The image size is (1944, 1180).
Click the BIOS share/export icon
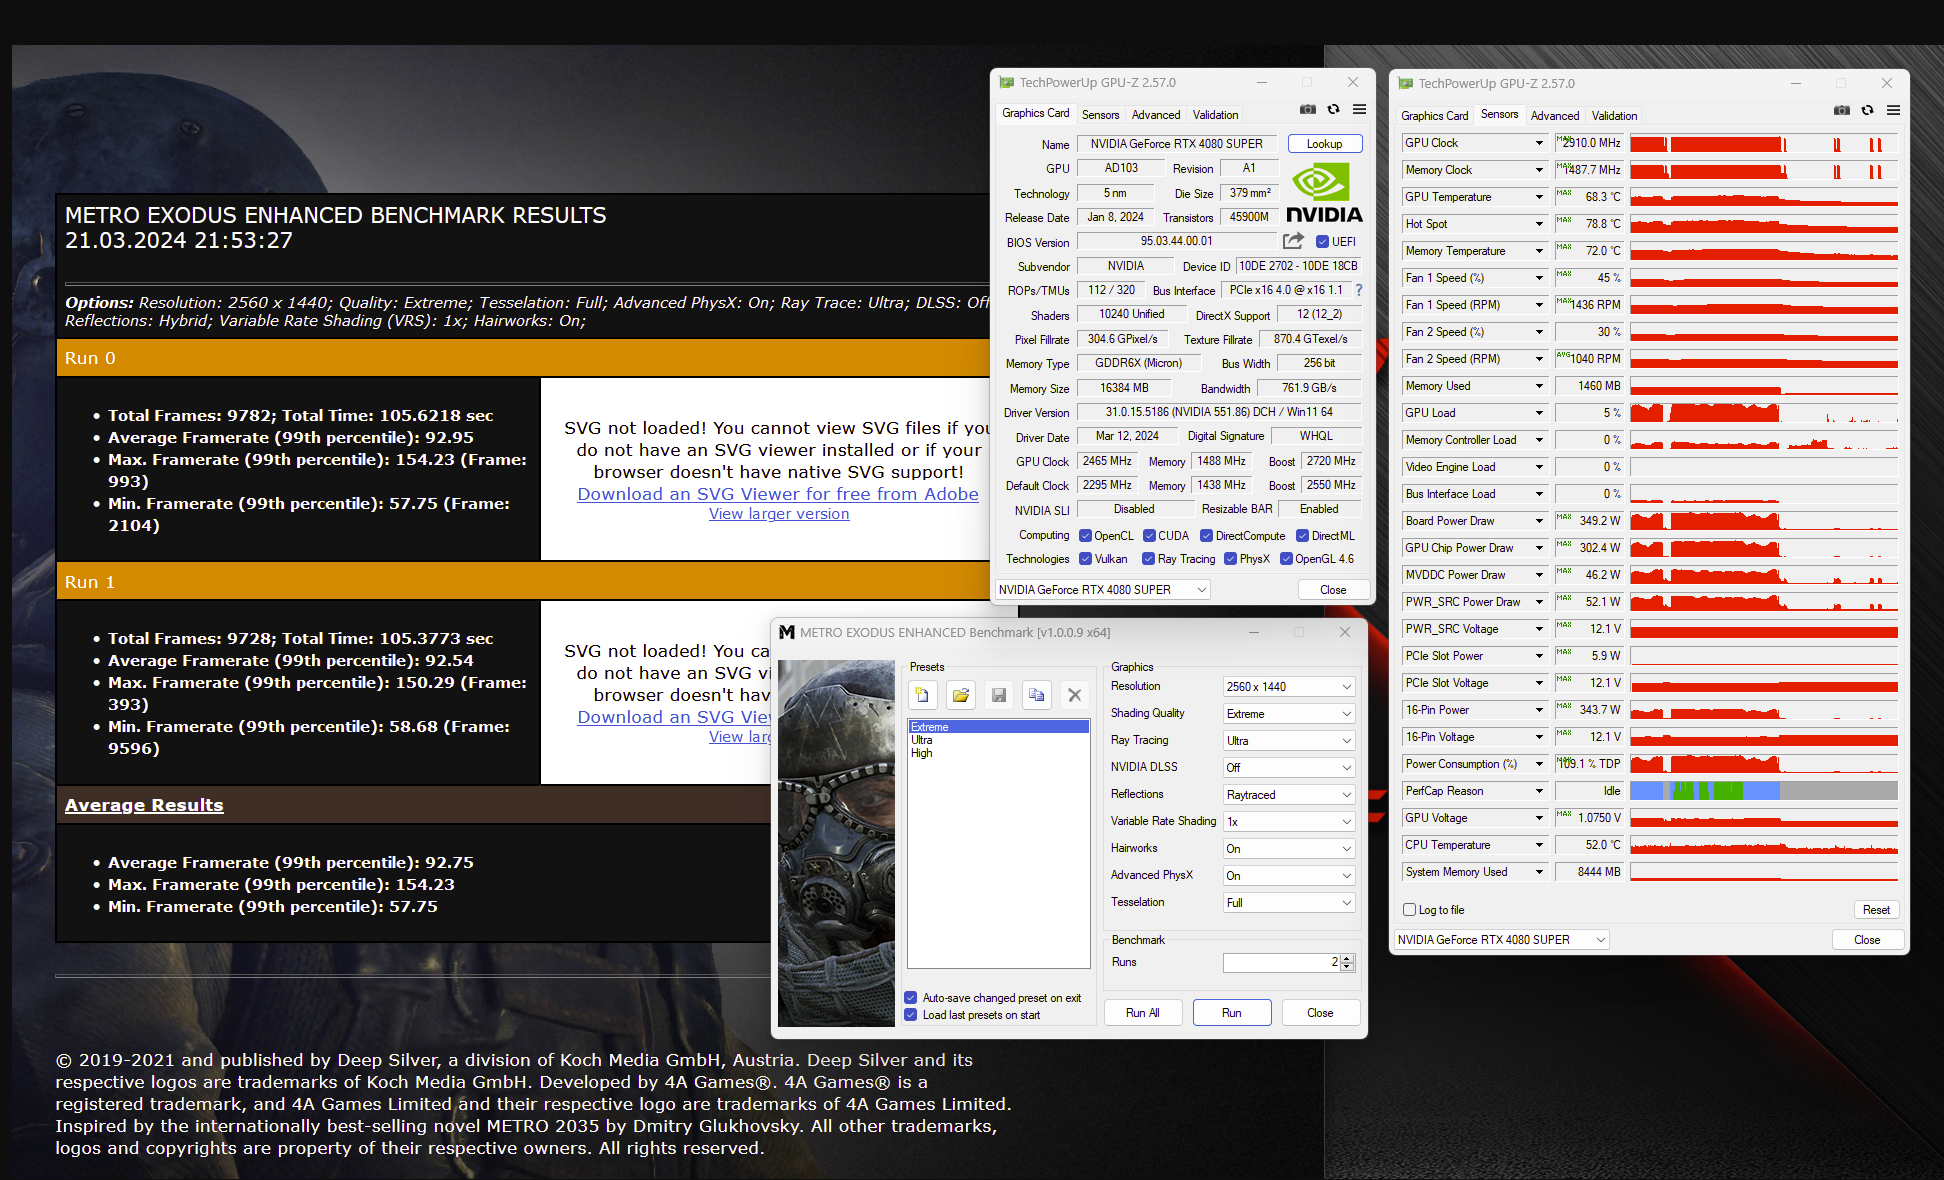point(1293,241)
